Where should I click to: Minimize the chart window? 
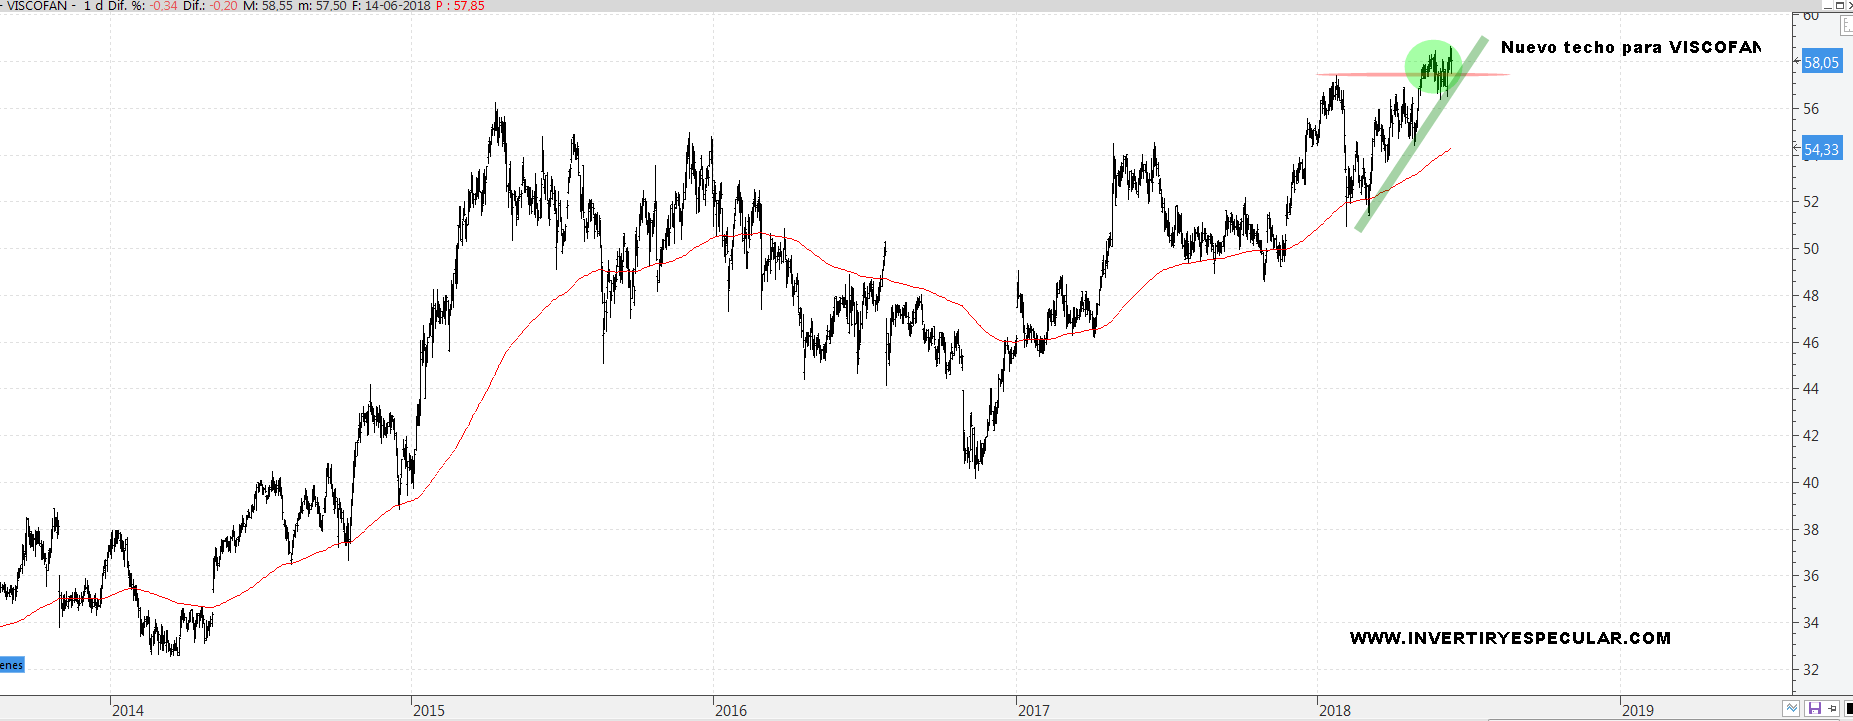1826,5
